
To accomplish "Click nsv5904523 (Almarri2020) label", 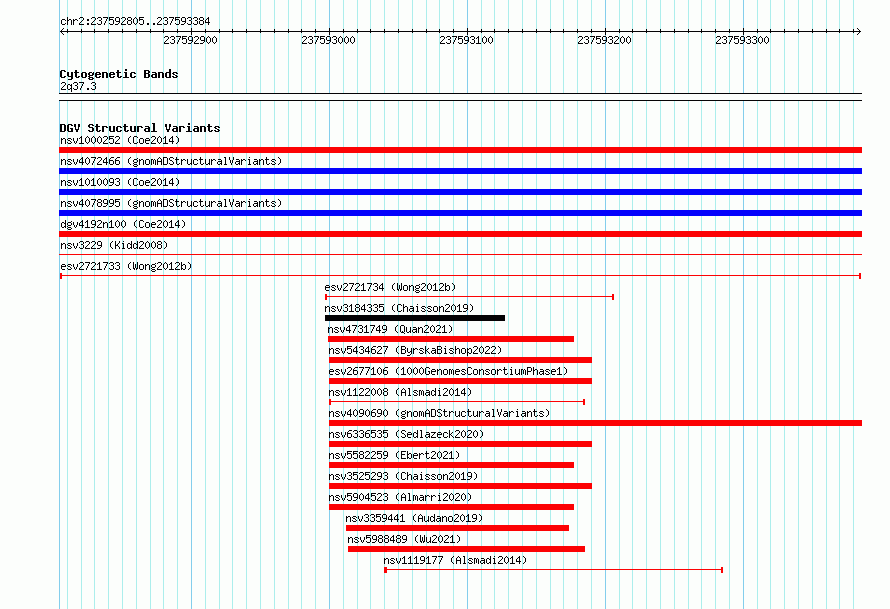I will pyautogui.click(x=400, y=497).
